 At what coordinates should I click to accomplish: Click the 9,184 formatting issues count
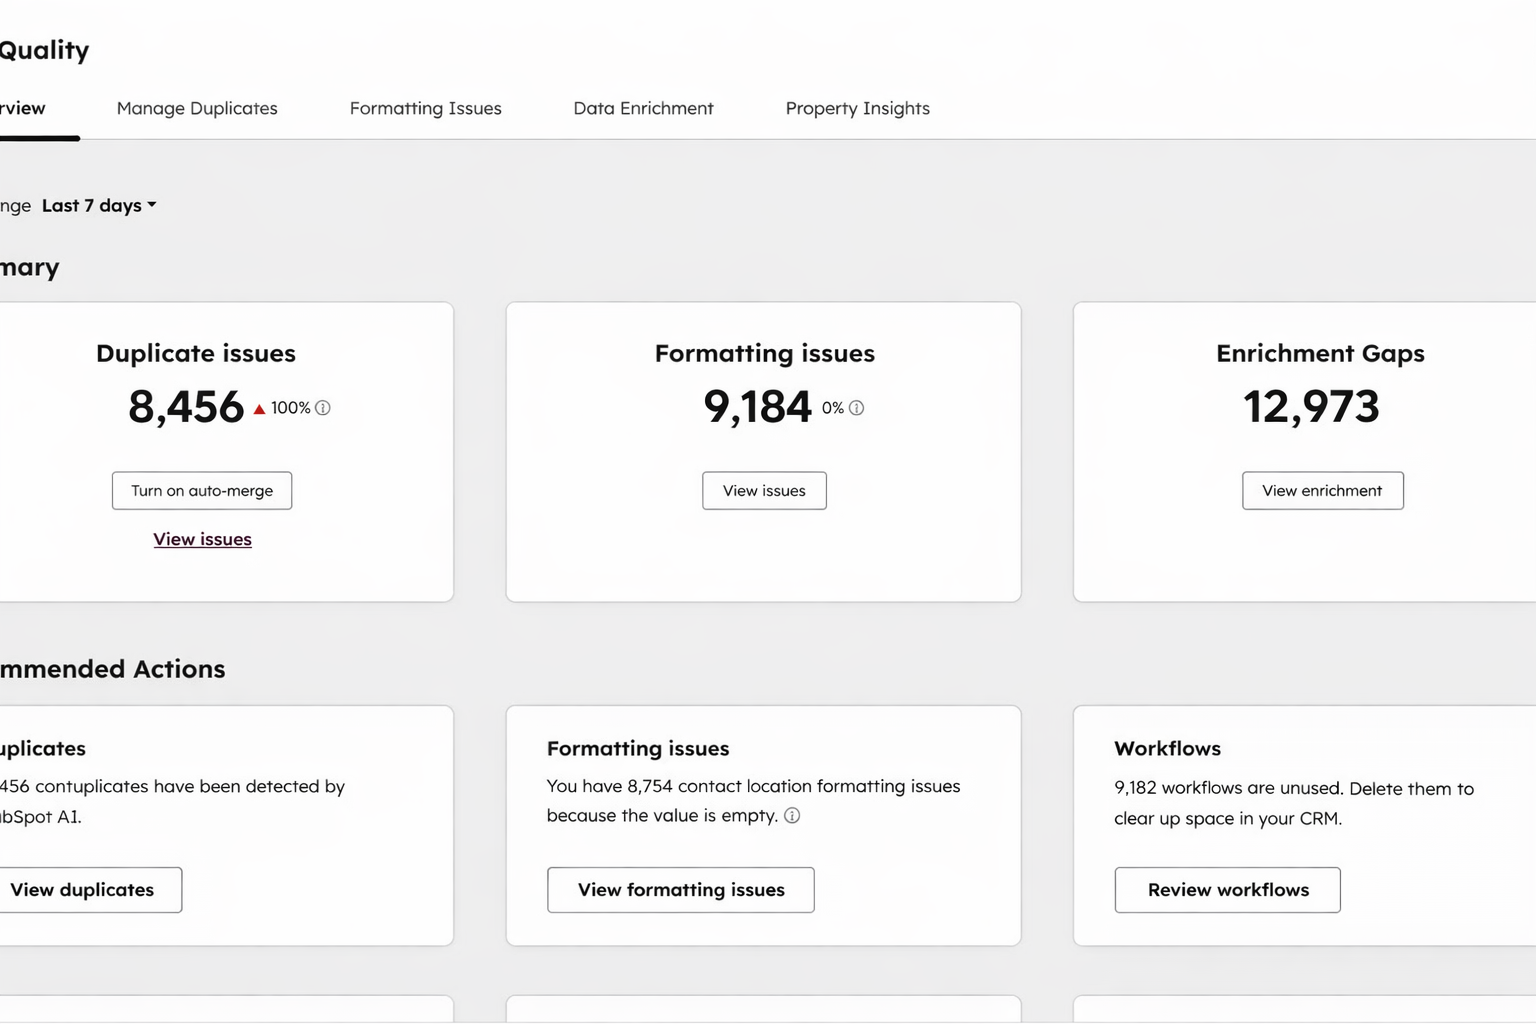tap(757, 407)
